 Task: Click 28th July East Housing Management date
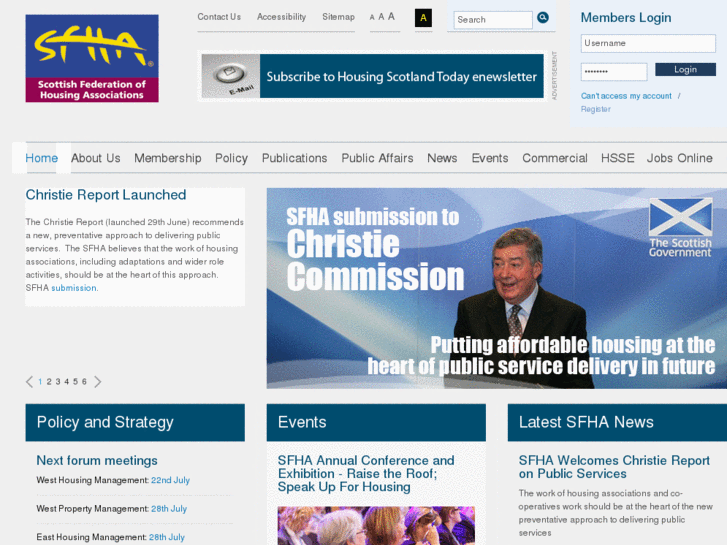coord(167,537)
